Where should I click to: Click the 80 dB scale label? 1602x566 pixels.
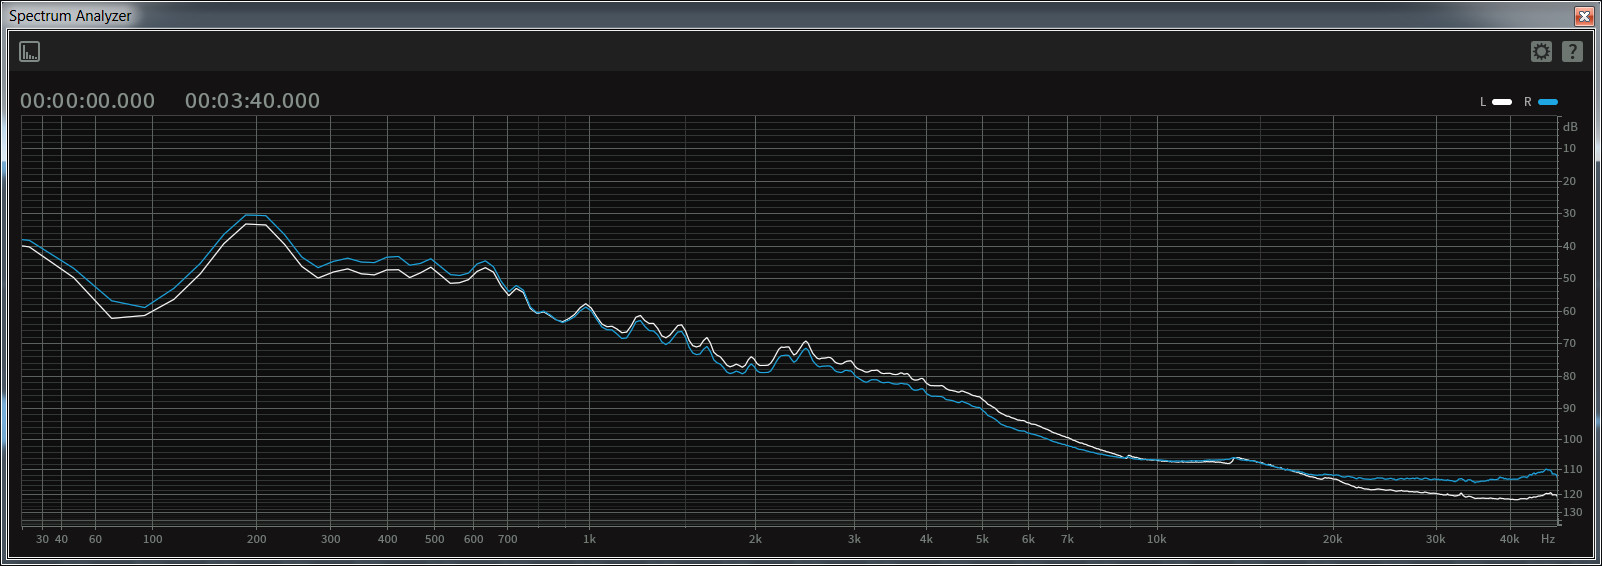(x=1569, y=376)
